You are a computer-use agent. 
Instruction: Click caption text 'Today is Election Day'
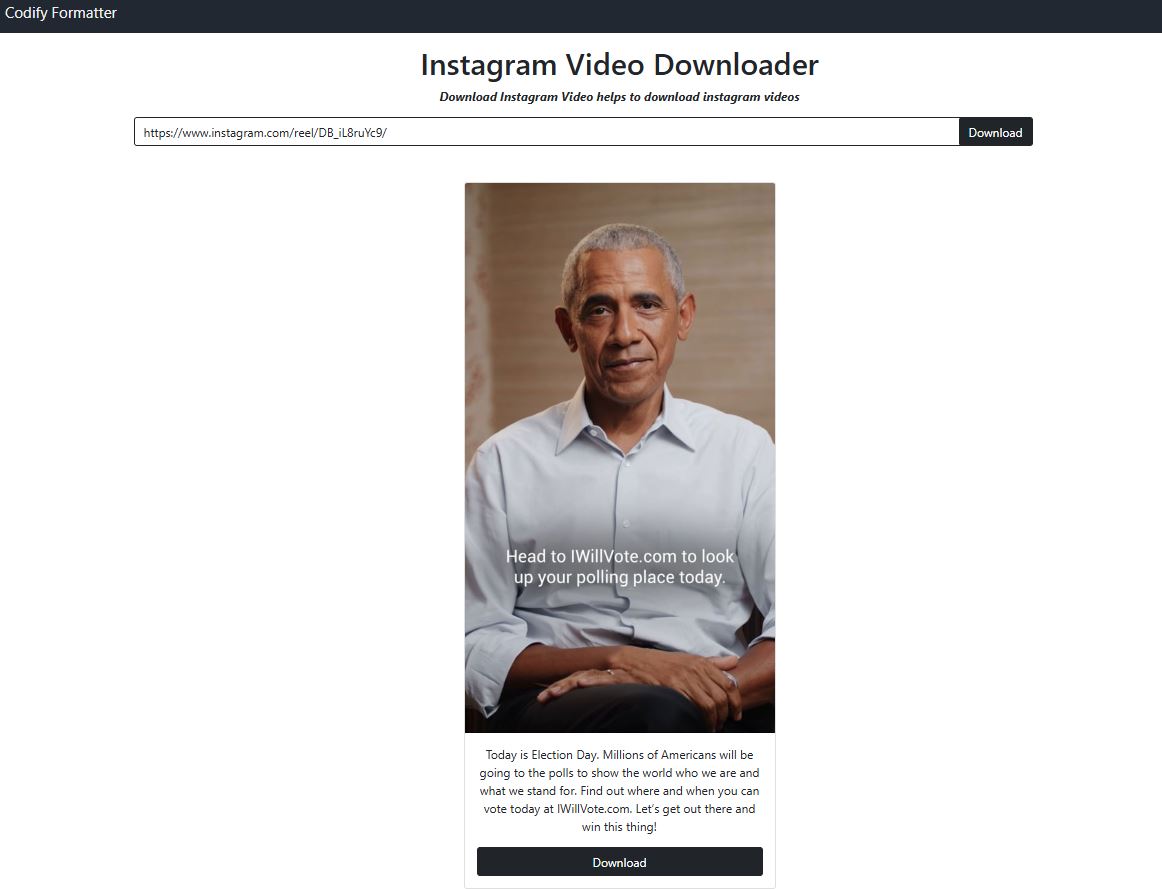click(541, 755)
